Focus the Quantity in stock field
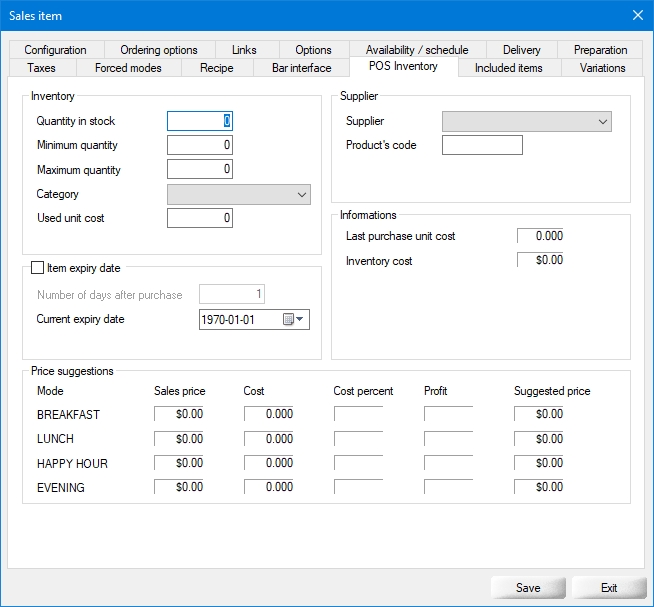654x607 pixels. click(200, 122)
